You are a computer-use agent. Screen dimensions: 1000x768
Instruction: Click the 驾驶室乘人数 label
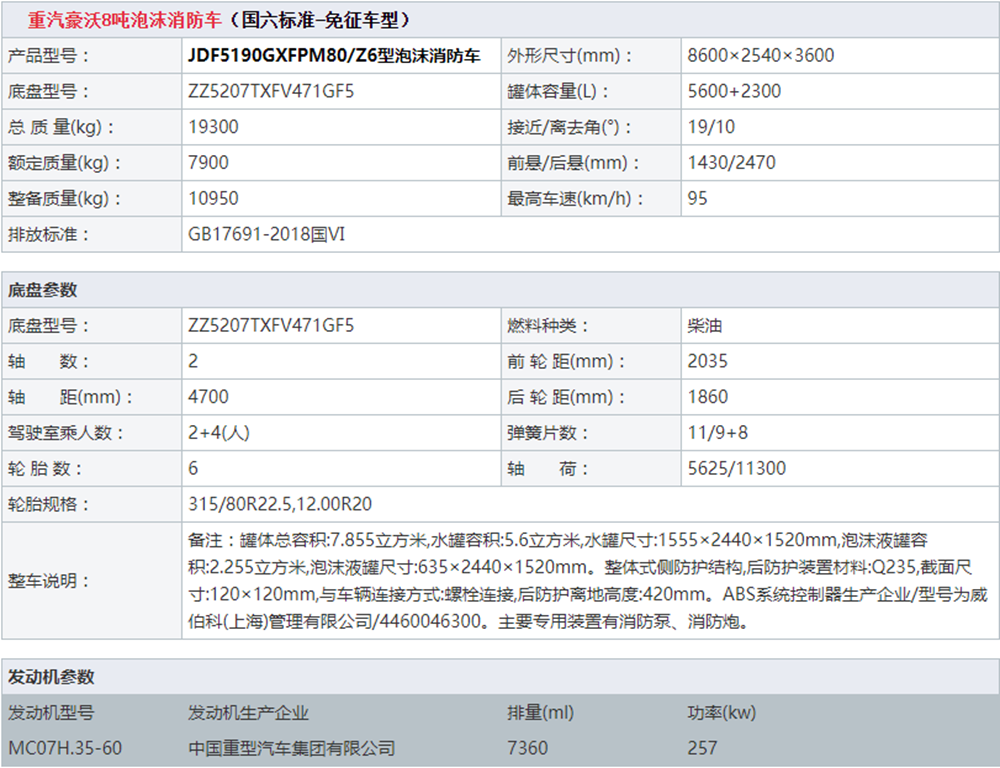pyautogui.click(x=66, y=433)
